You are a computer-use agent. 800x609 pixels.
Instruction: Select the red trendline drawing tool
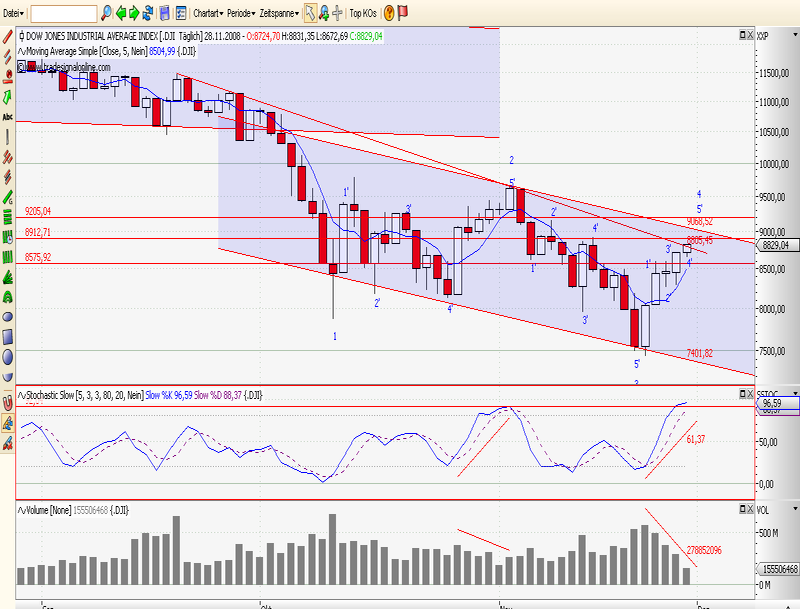point(8,37)
